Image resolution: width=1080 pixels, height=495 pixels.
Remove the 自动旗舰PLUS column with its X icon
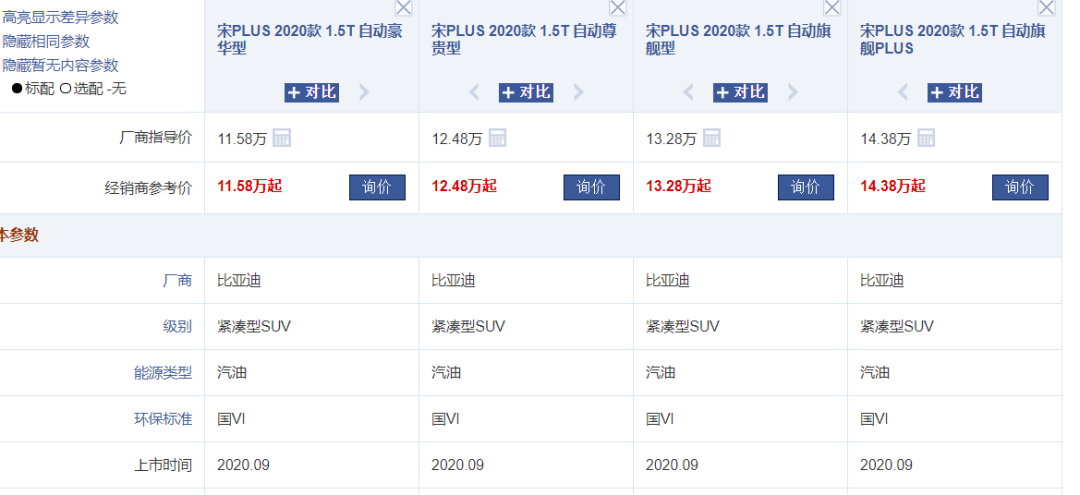[1046, 7]
